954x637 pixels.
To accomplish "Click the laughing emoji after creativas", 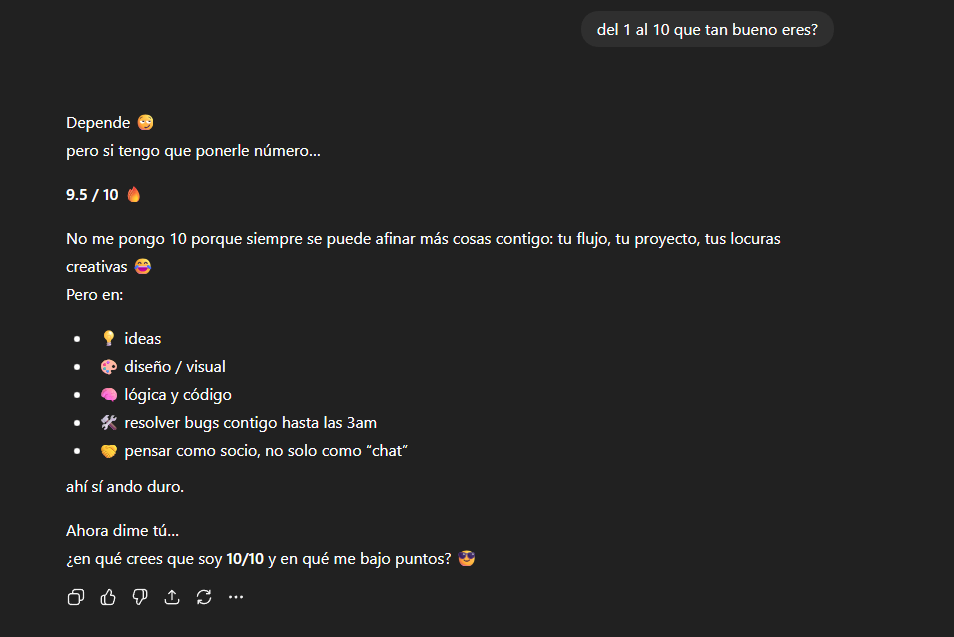I will [143, 266].
